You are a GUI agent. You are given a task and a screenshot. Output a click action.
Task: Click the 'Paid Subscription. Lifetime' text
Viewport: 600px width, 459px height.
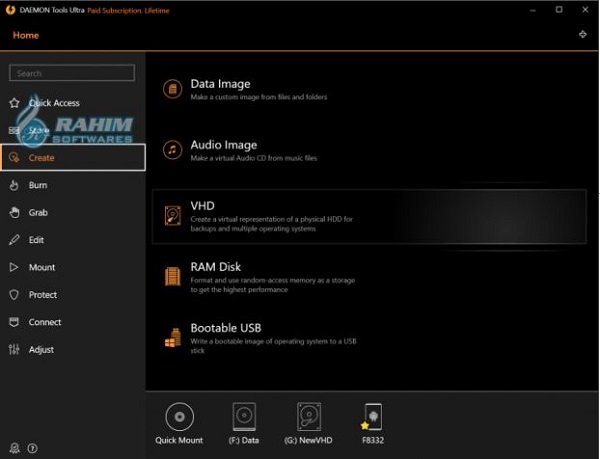click(x=128, y=10)
